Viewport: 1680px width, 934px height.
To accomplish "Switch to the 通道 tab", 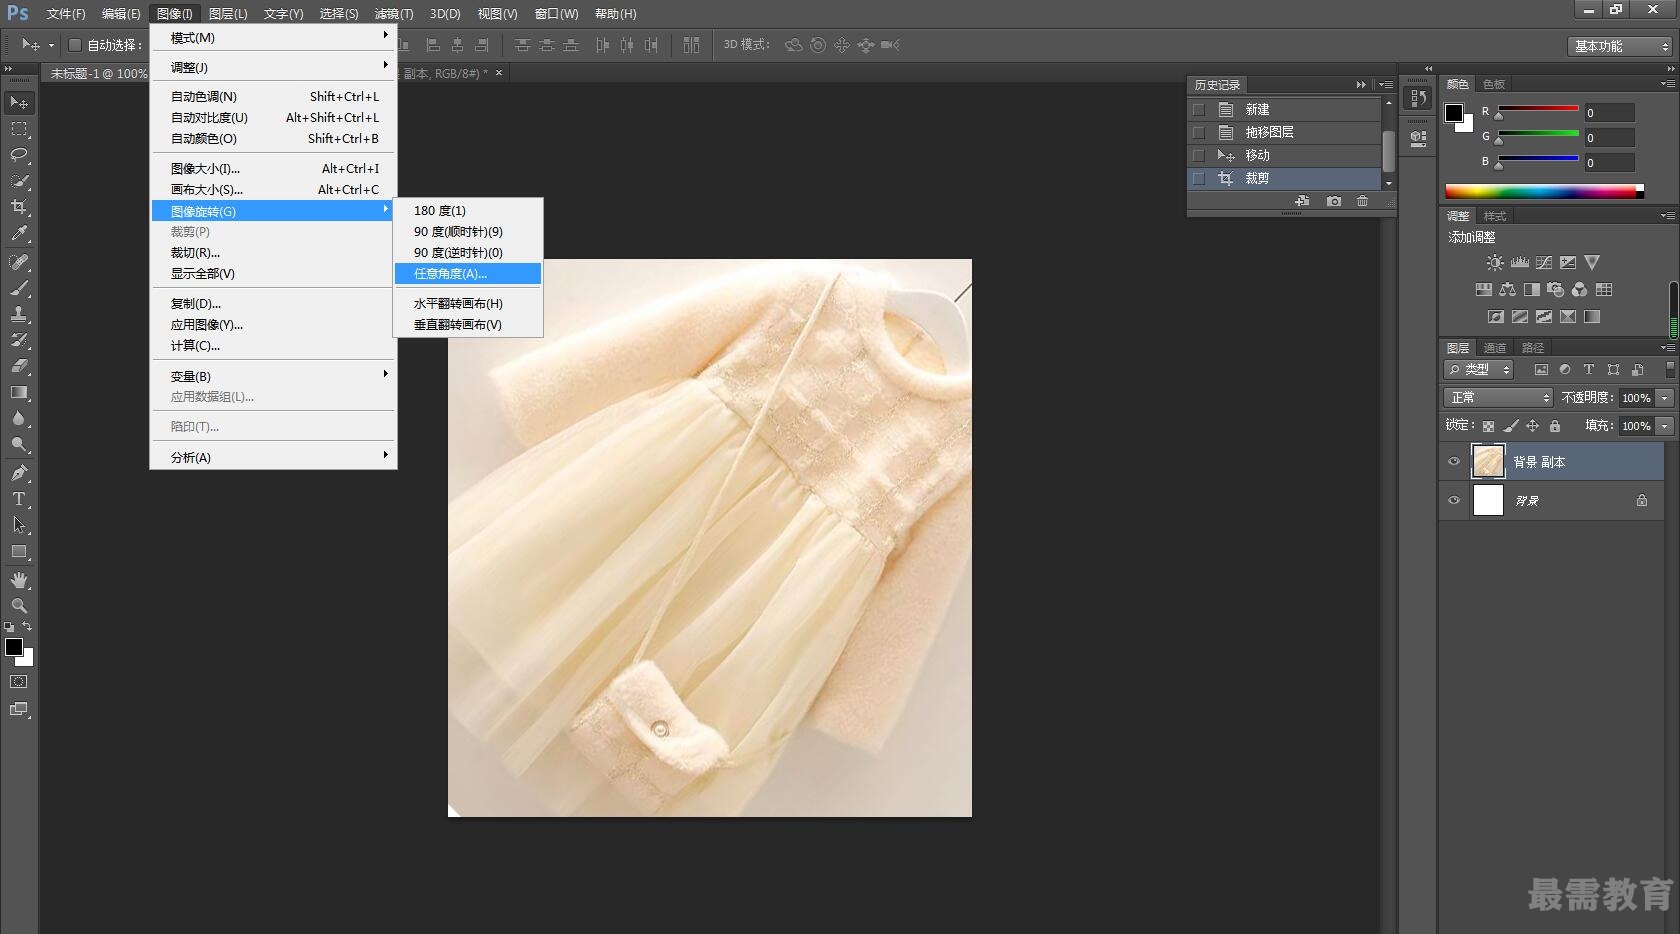I will point(1495,348).
